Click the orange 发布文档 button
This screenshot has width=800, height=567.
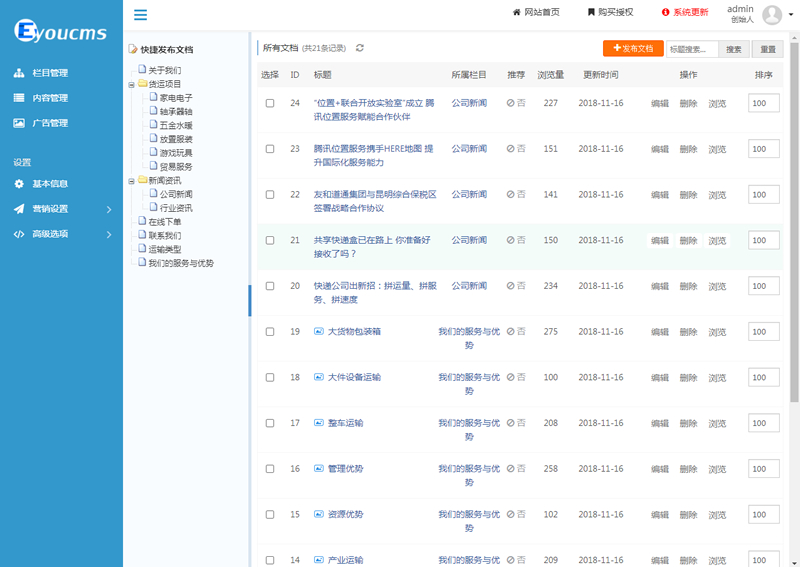633,48
